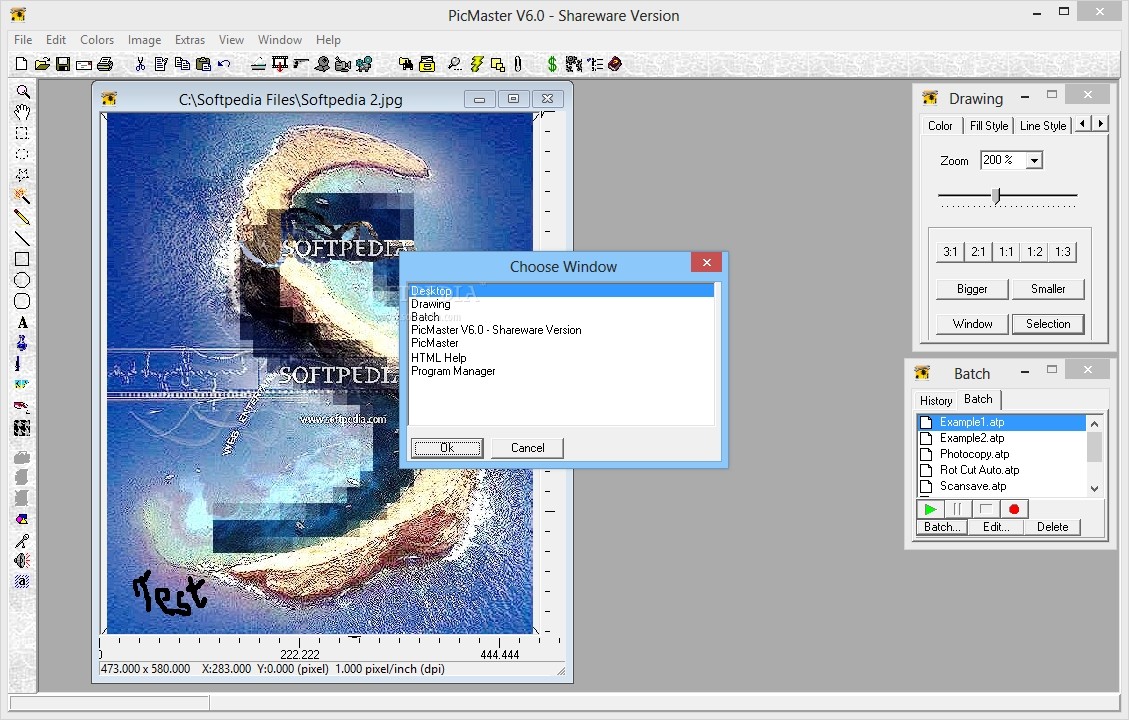Screen dimensions: 1129x720
Task: Click the Smaller zoom button
Action: tap(1048, 289)
